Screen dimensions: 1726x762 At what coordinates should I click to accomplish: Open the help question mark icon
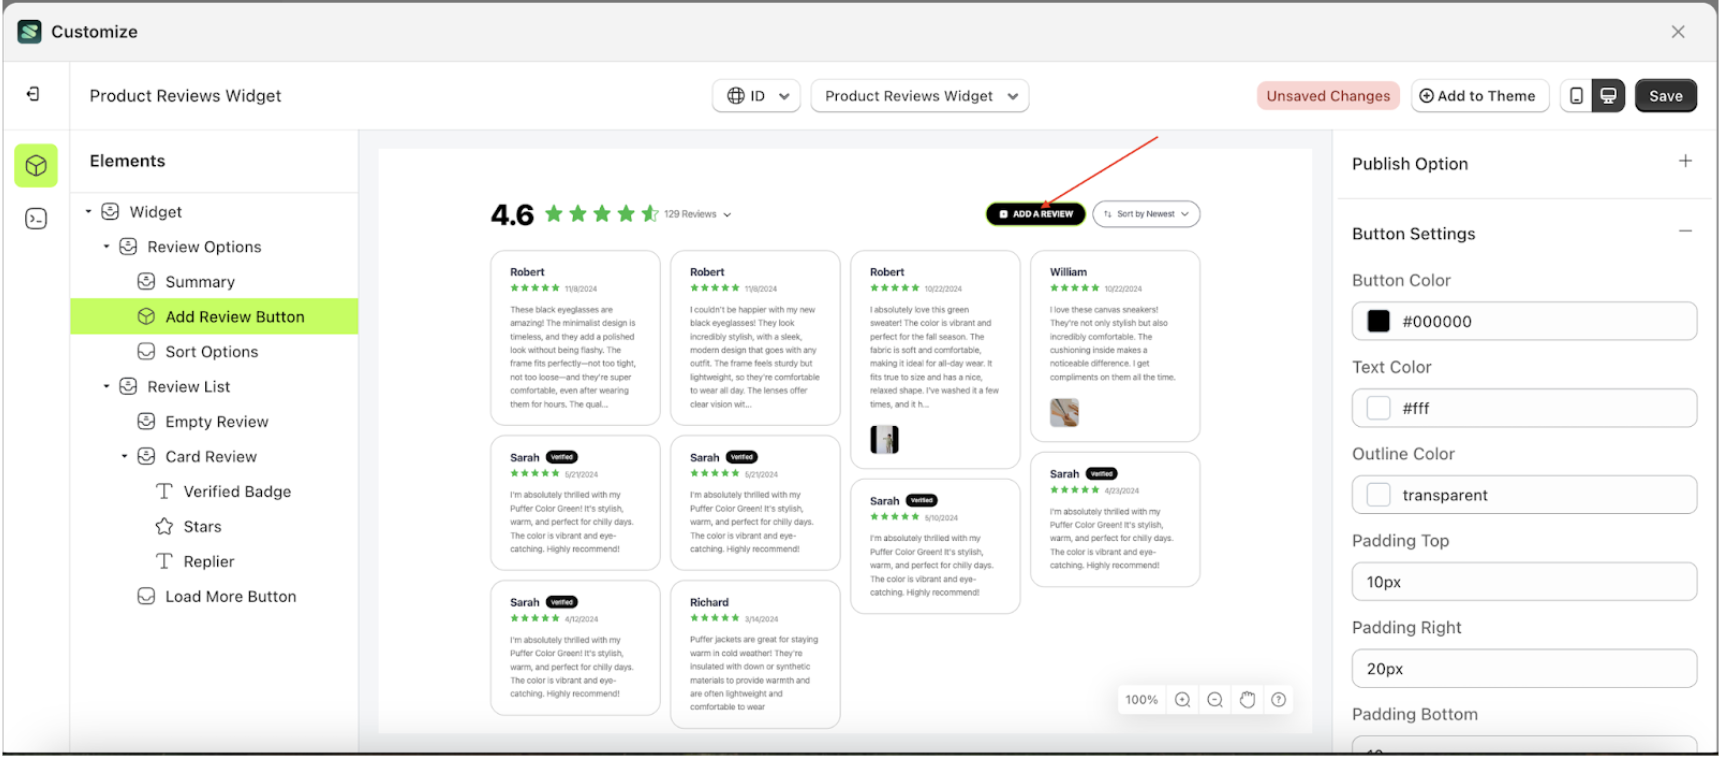click(x=1279, y=700)
